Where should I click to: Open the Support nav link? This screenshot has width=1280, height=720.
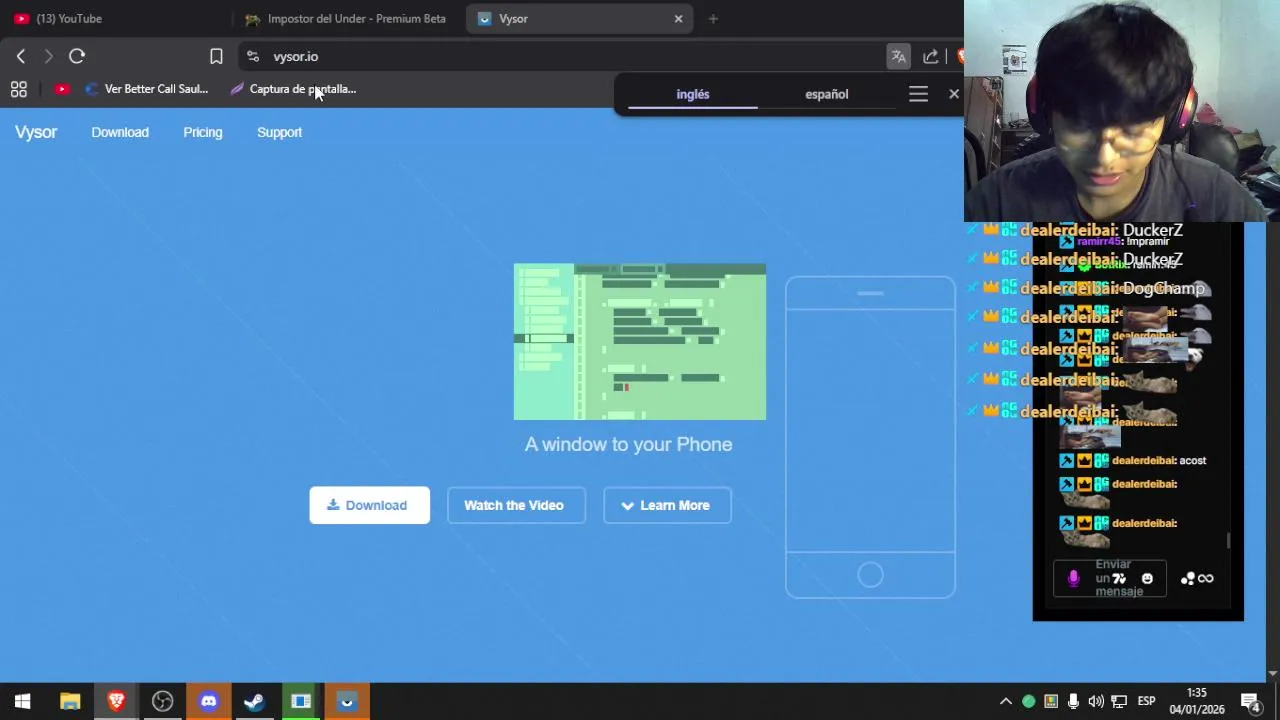coord(279,132)
